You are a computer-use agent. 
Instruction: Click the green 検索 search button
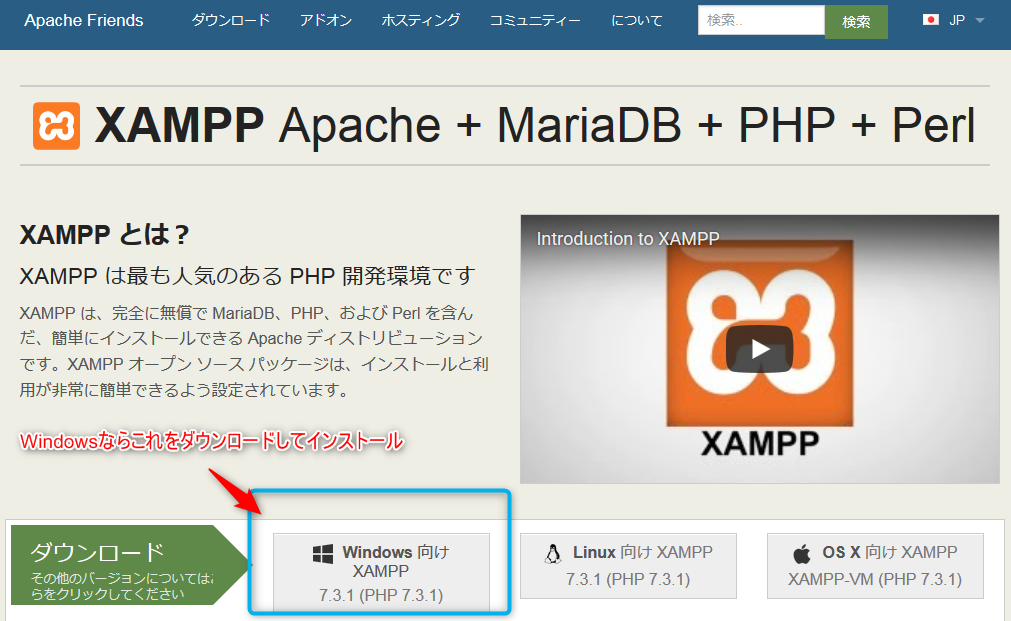pos(856,21)
